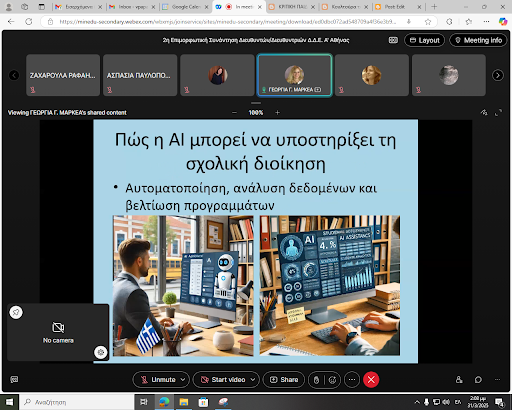Viewport: 512px width, 410px height.
Task: Toggle fullscreen for shared content
Action: (498, 113)
